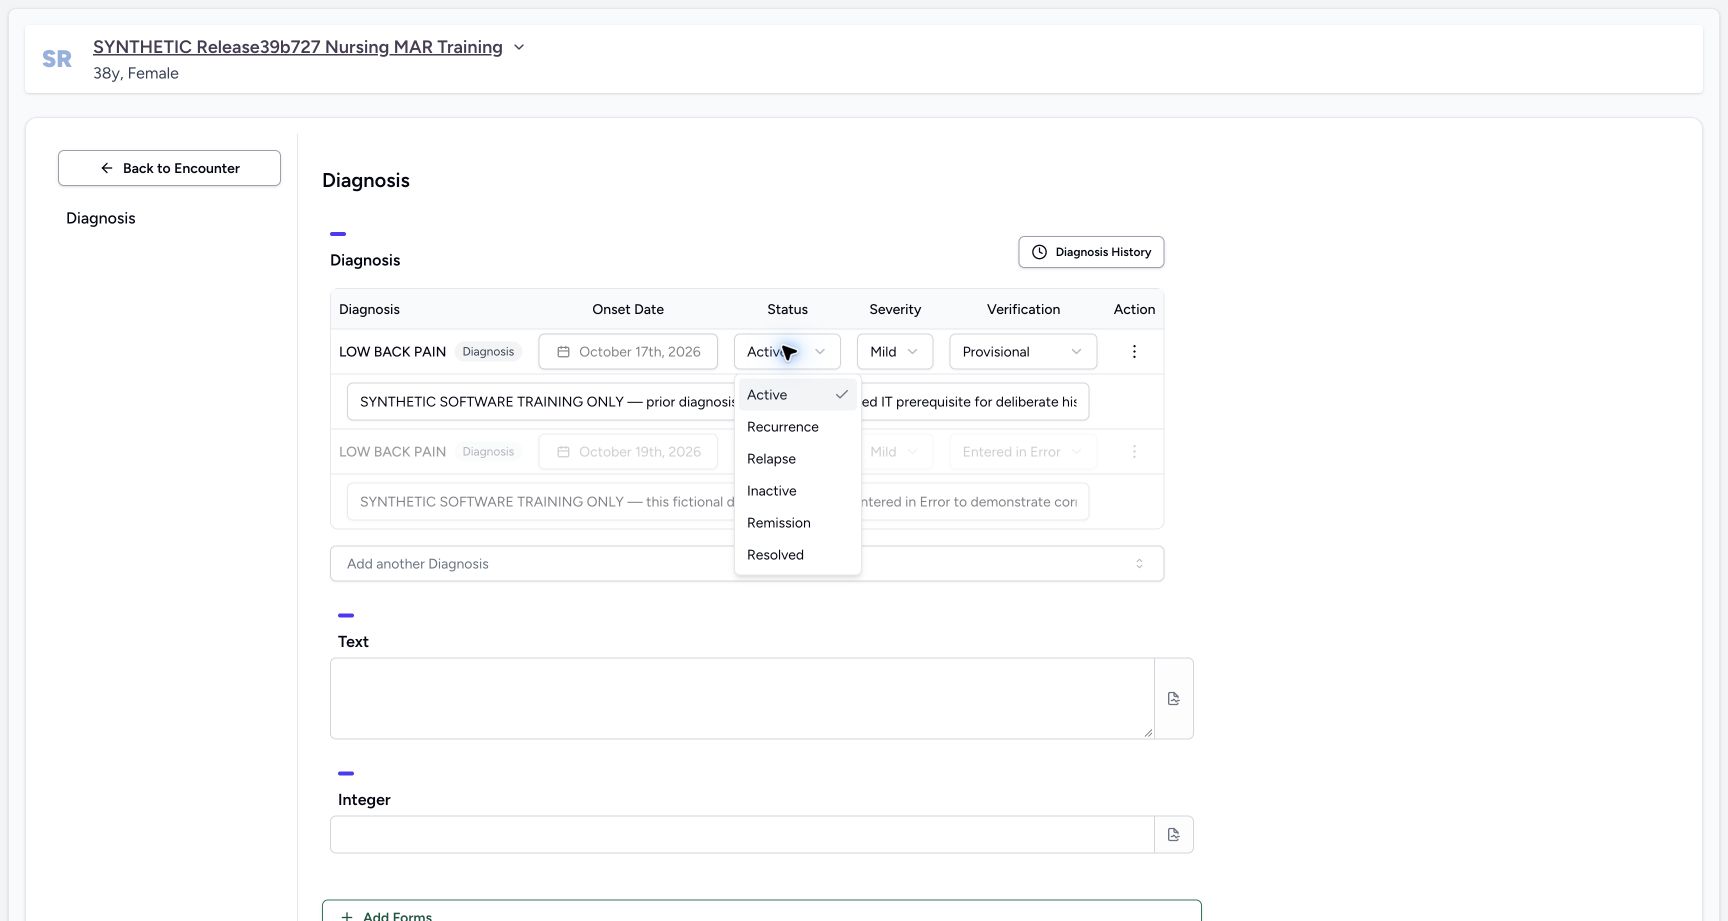Viewport: 1728px width, 921px height.
Task: Click the Action column header
Action: (1134, 309)
